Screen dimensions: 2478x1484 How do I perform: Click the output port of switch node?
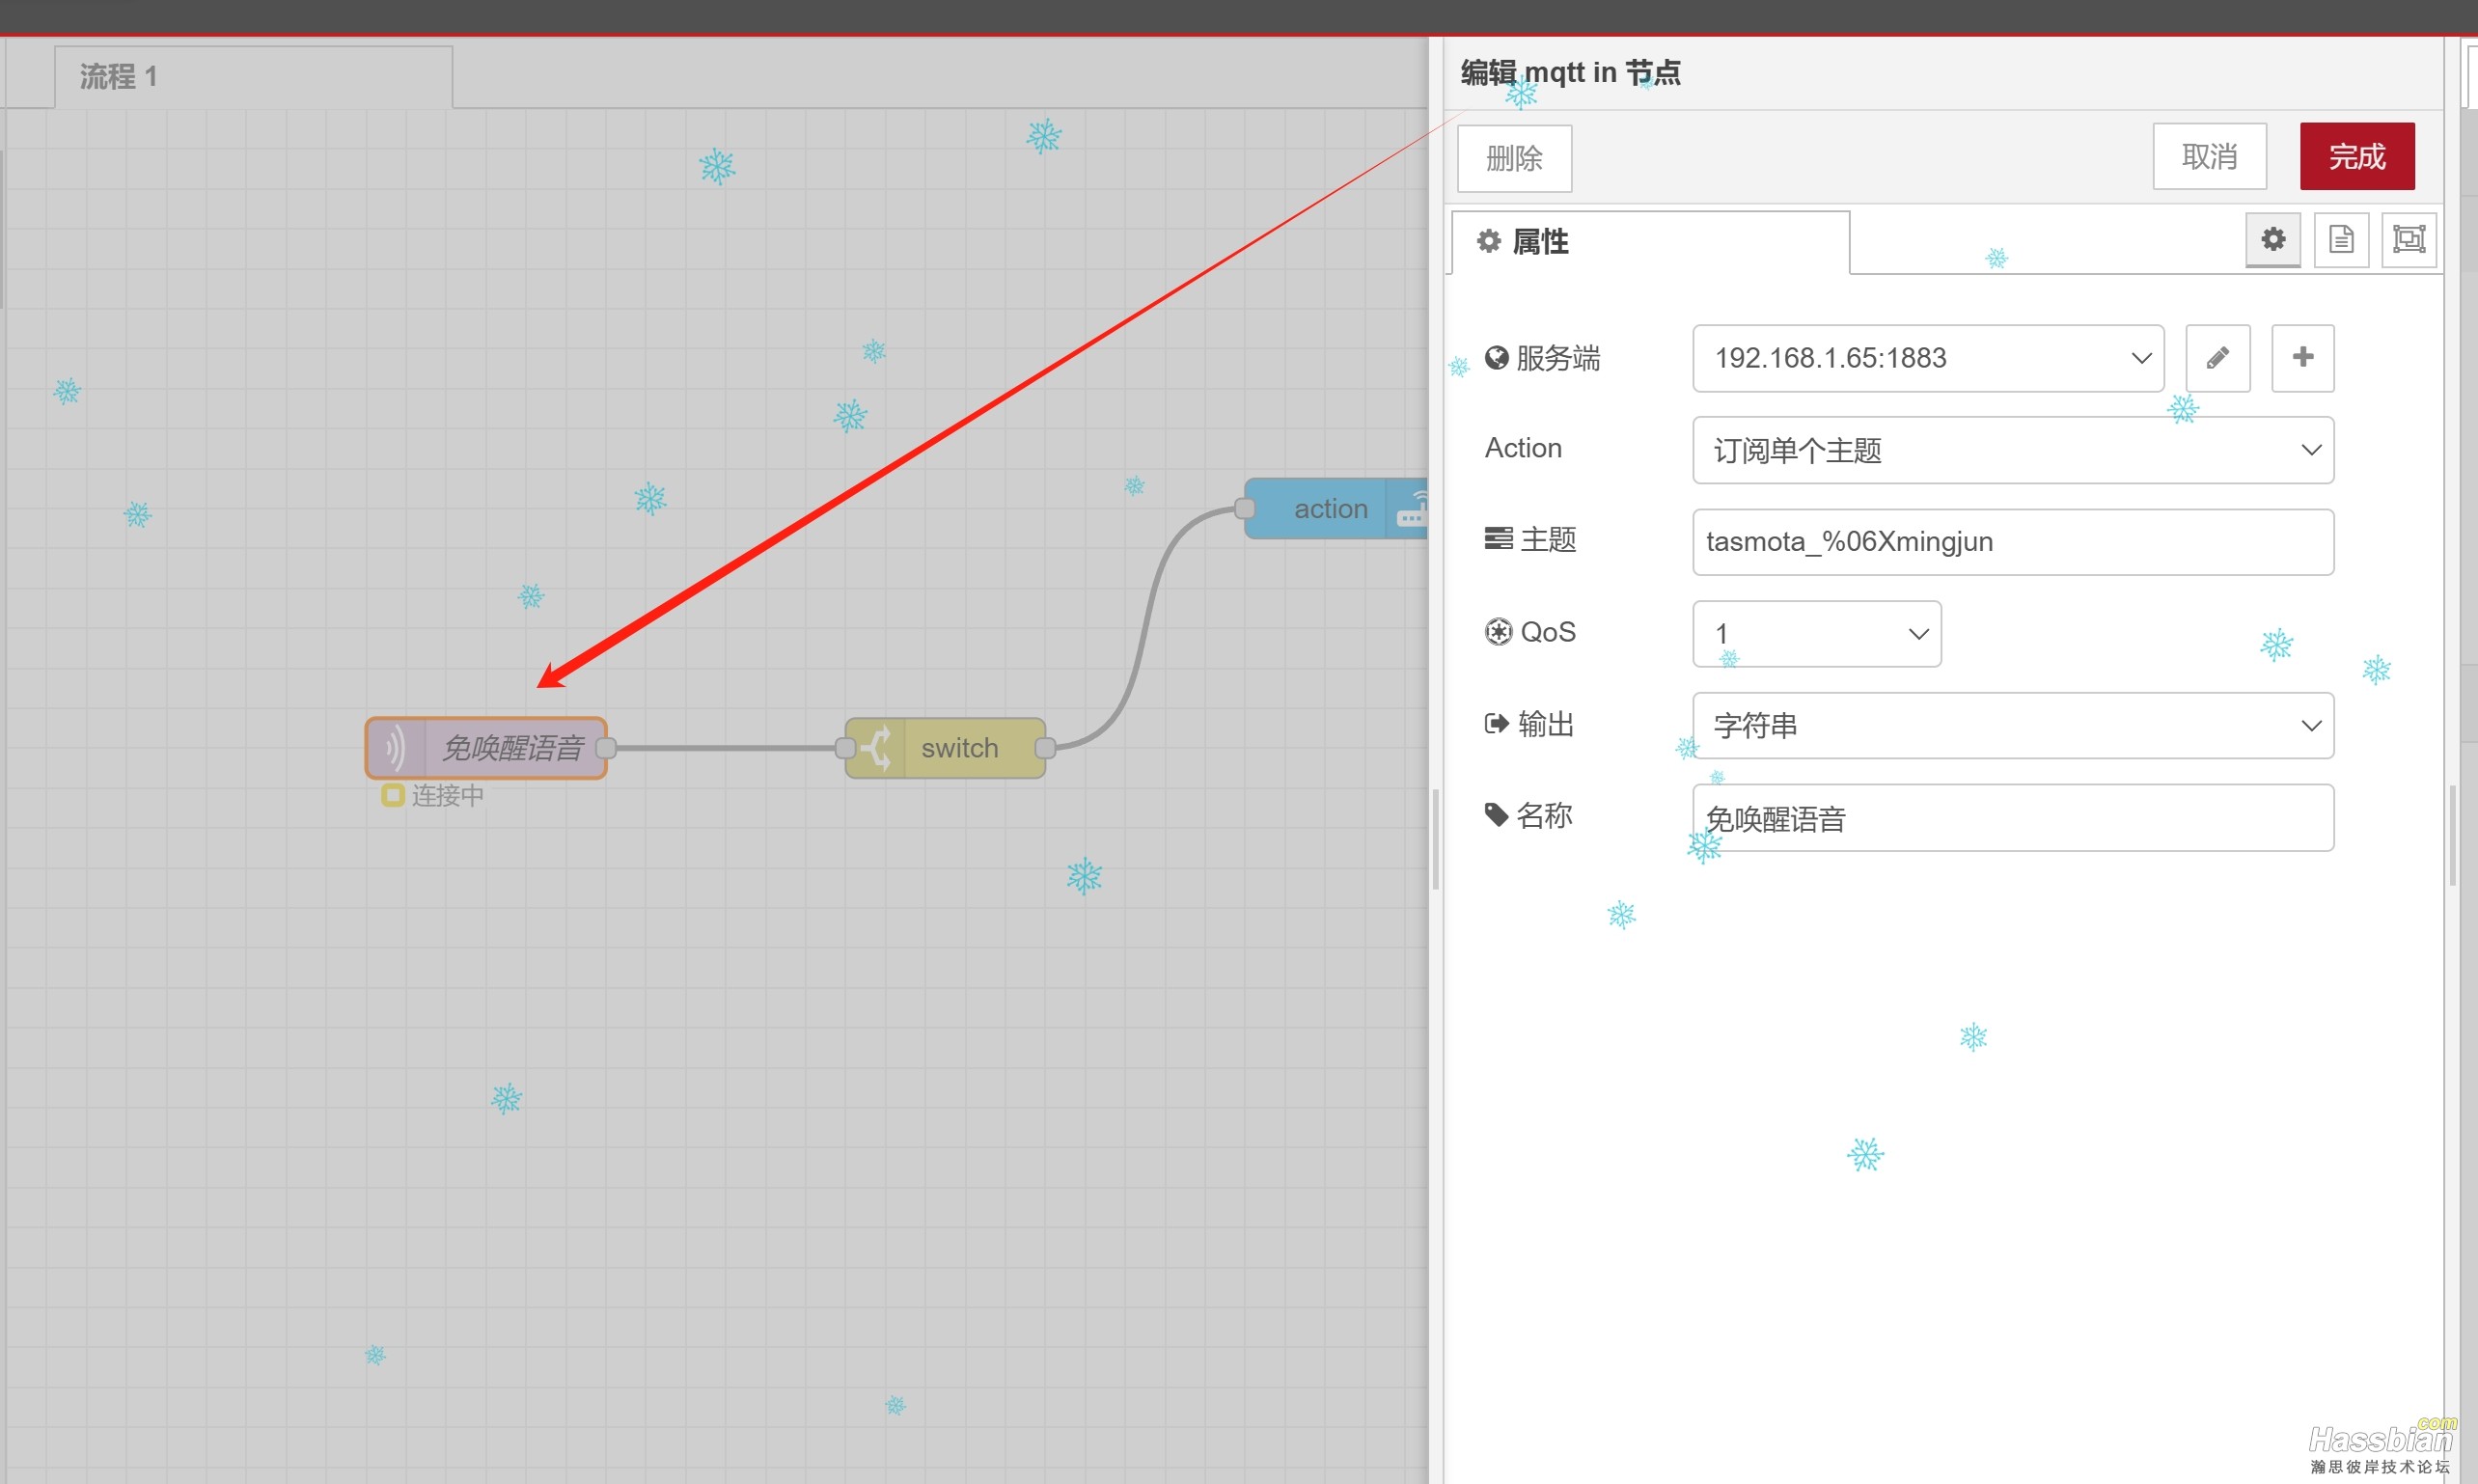[x=1045, y=748]
